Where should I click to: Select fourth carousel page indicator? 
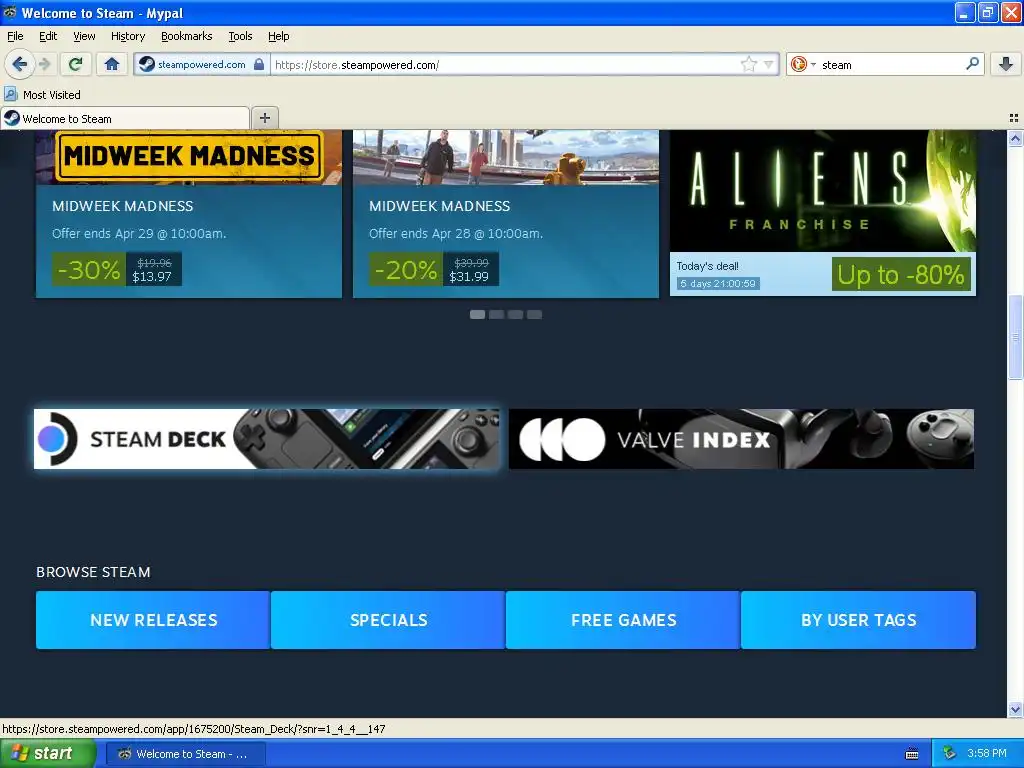534,315
